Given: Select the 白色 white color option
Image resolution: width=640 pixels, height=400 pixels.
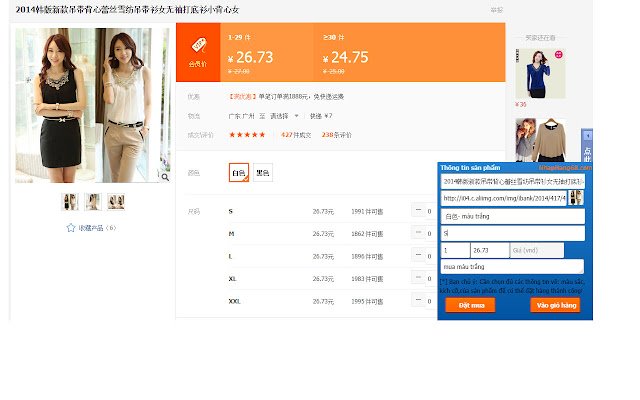Looking at the screenshot, I should [x=239, y=173].
